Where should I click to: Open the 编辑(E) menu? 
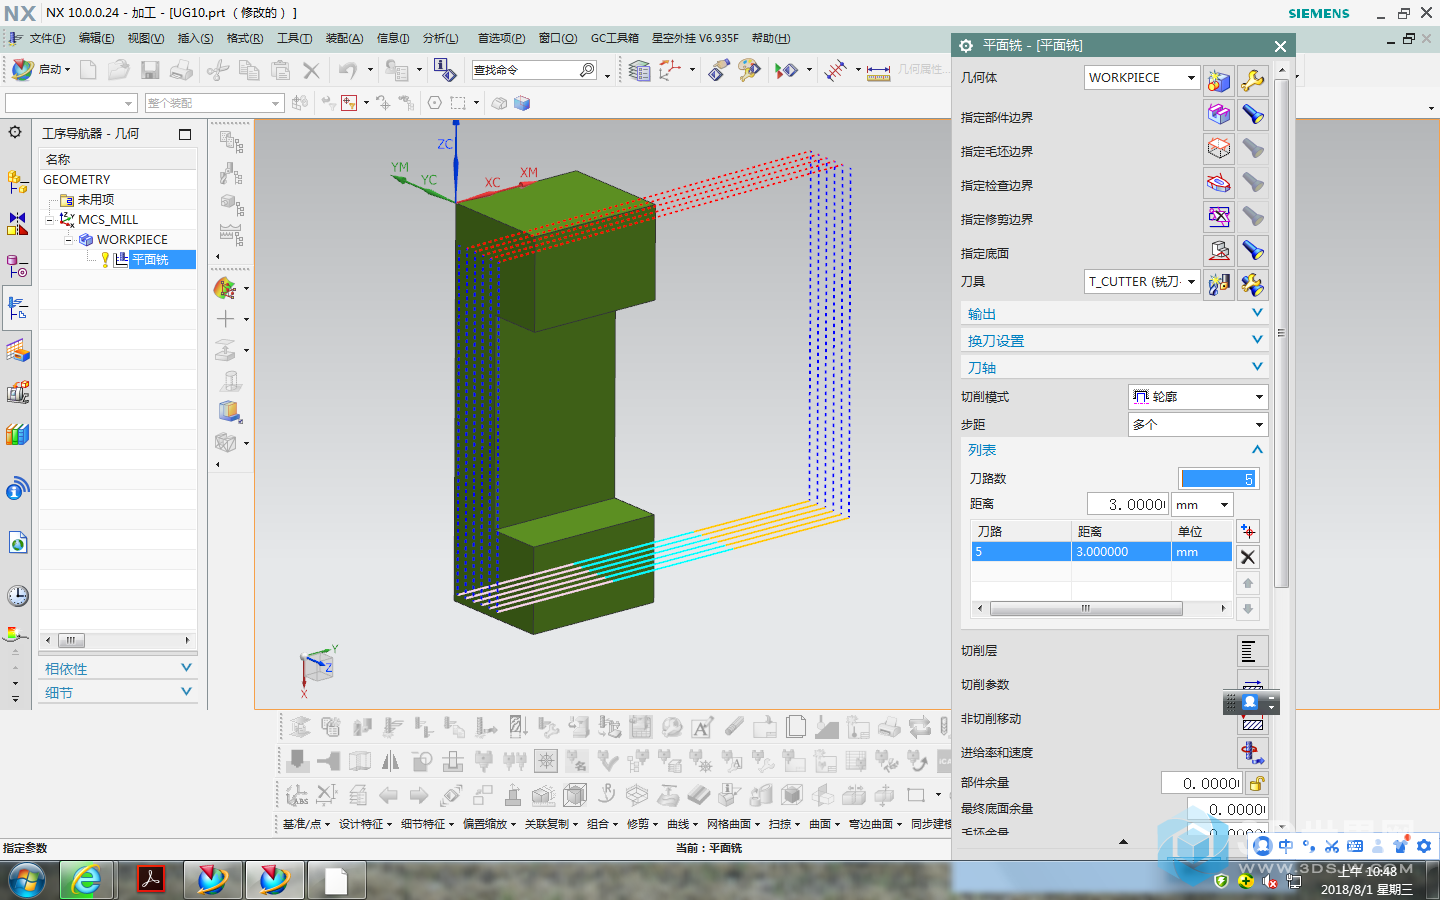click(x=96, y=38)
